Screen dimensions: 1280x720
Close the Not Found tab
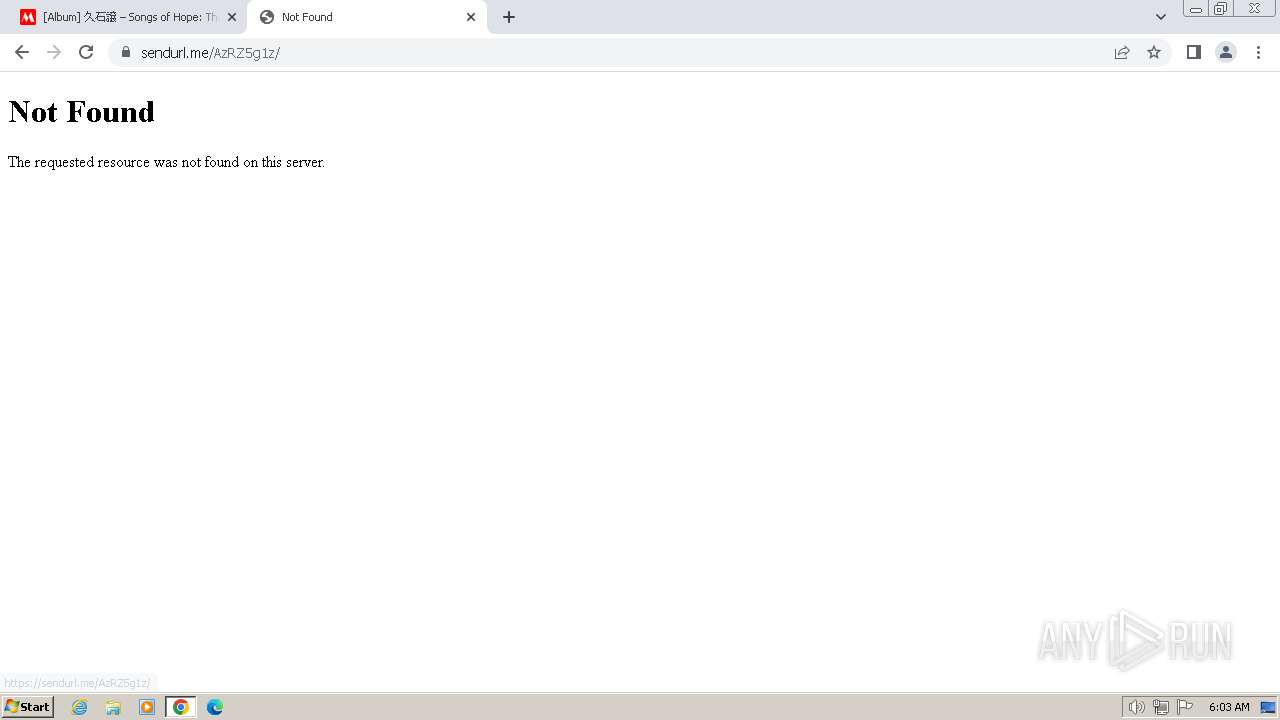pos(471,17)
